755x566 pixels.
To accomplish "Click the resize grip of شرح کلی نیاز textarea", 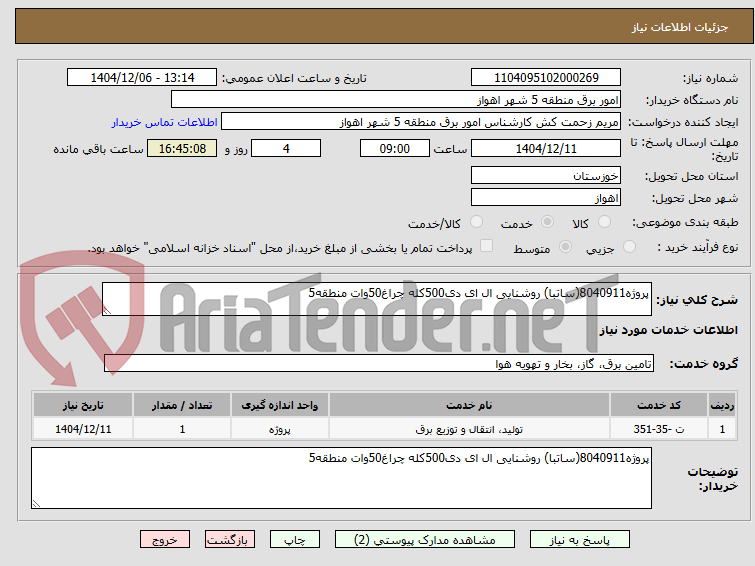I will 107,311.
